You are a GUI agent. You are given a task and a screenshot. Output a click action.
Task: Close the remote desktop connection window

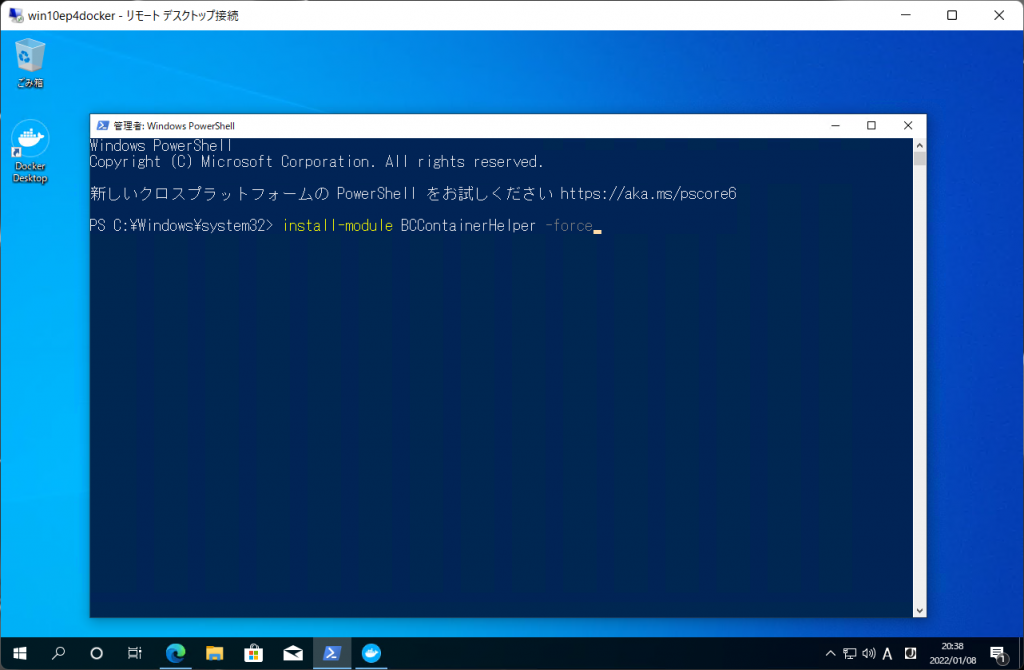(x=999, y=15)
